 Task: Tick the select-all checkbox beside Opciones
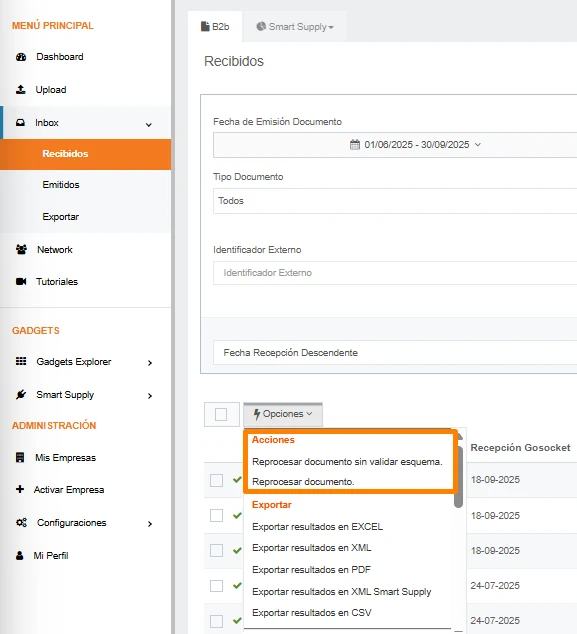(x=221, y=414)
